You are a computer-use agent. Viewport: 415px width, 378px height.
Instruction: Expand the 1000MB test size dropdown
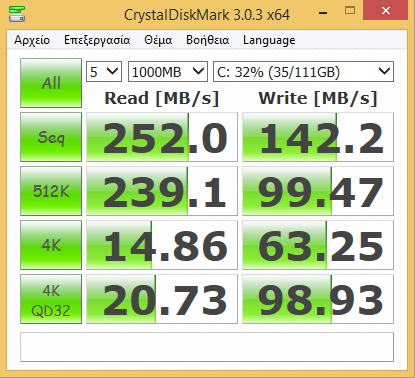point(168,72)
